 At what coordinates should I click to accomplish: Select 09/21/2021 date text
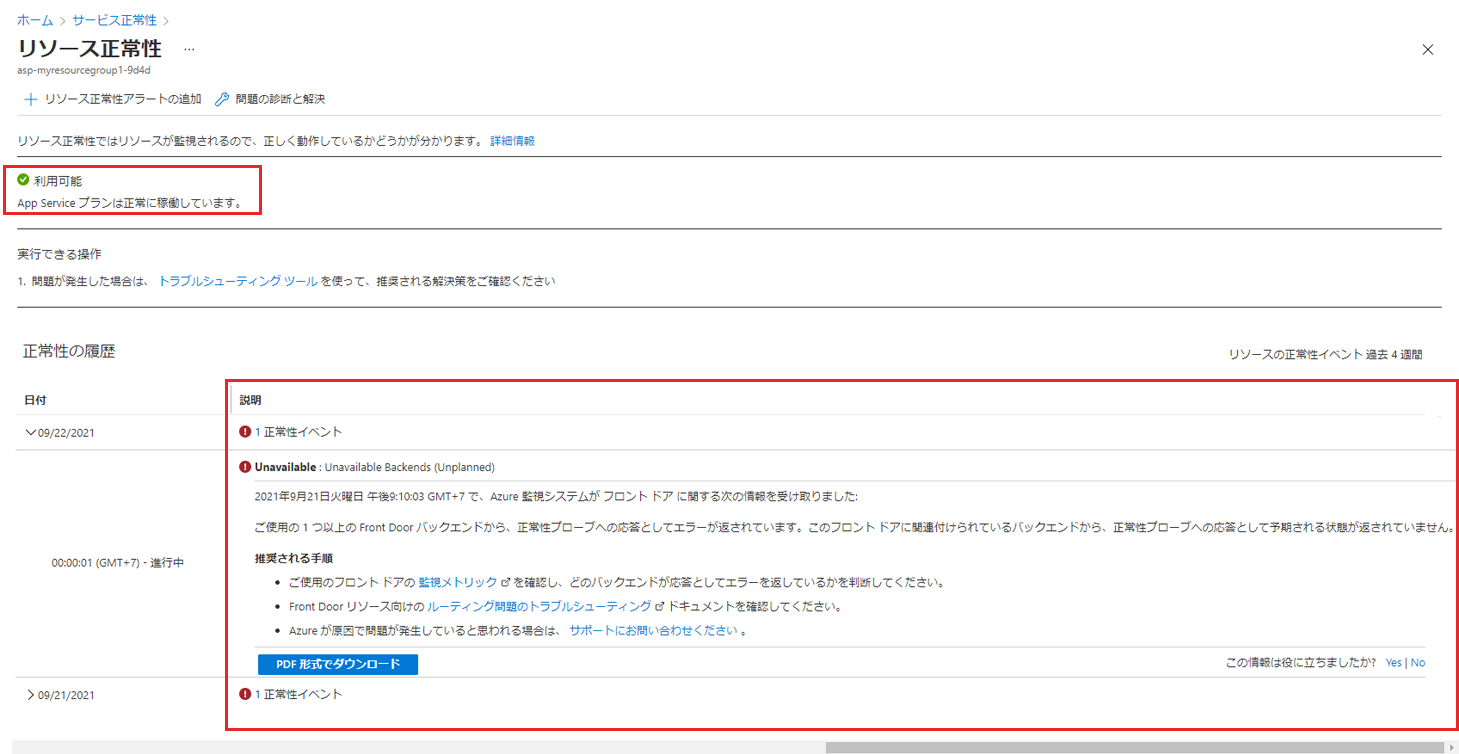coord(67,695)
